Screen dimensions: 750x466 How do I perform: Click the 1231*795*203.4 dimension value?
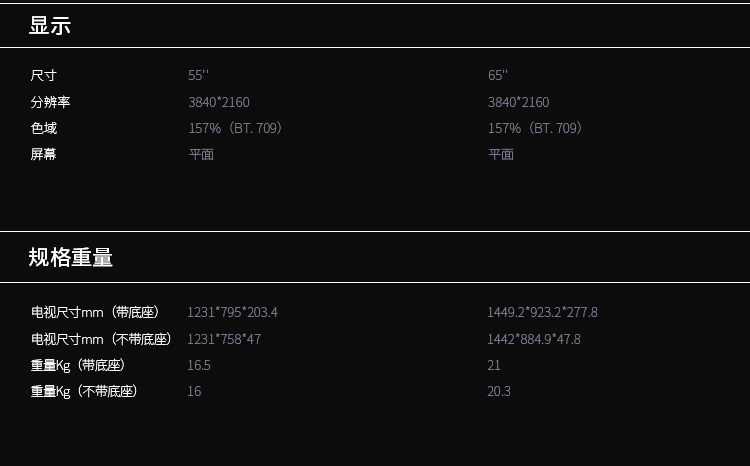click(x=232, y=312)
